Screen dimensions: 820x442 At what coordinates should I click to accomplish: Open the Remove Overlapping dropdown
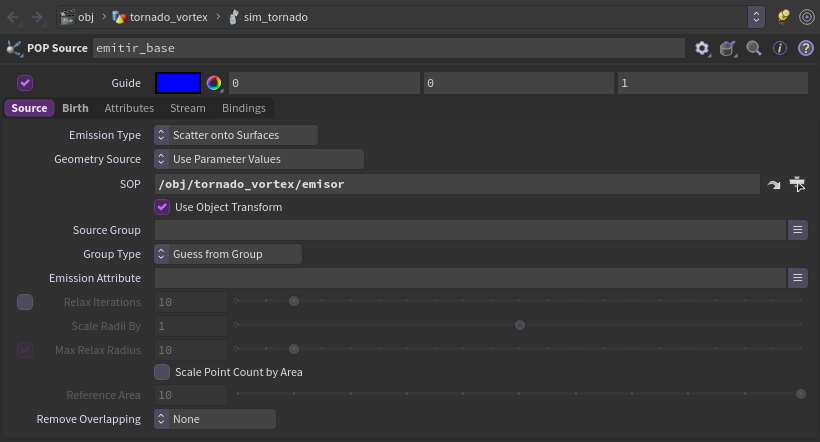point(215,420)
